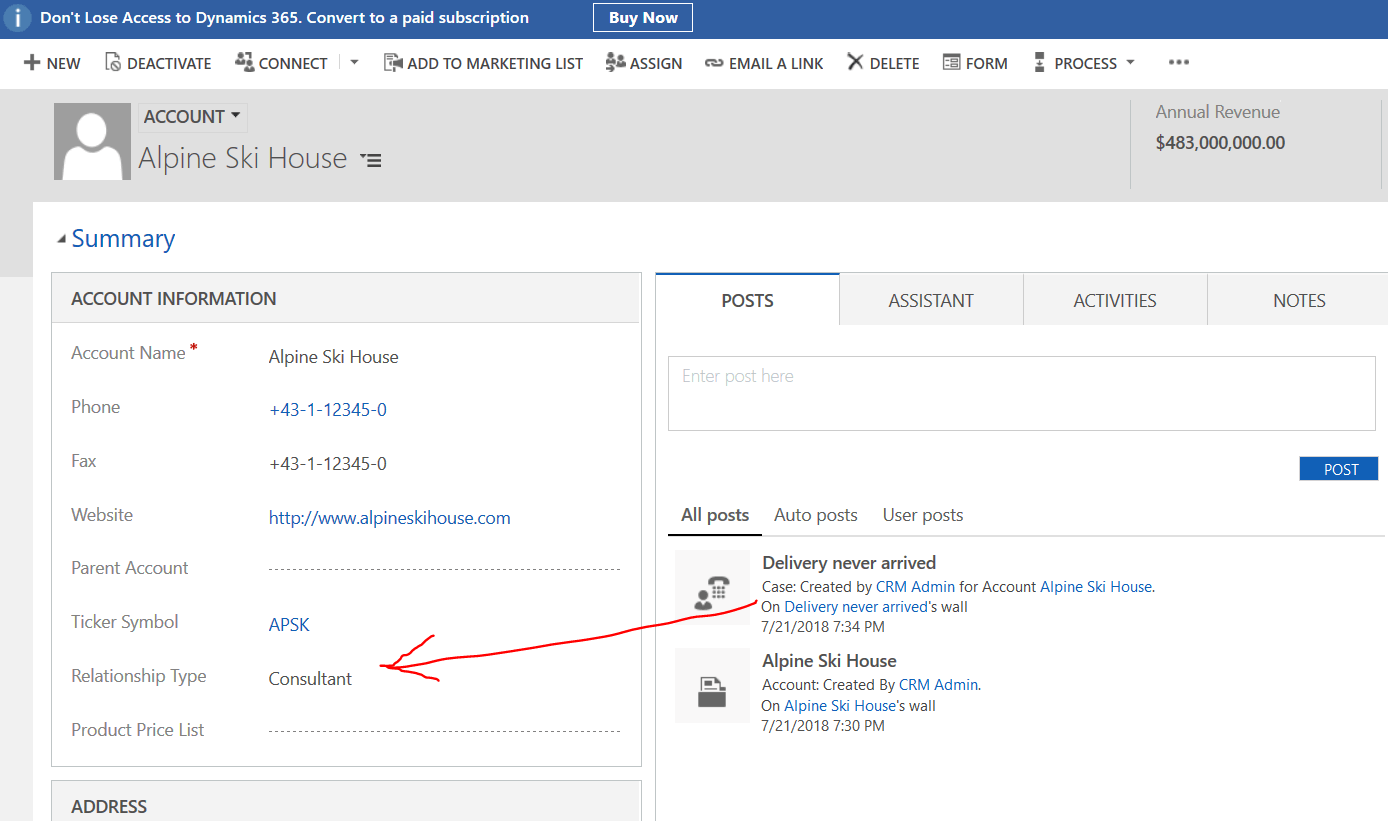Screen dimensions: 1388x821
Task: Click the 7/21/2018 7:34 PM timestamp
Action: pos(823,627)
